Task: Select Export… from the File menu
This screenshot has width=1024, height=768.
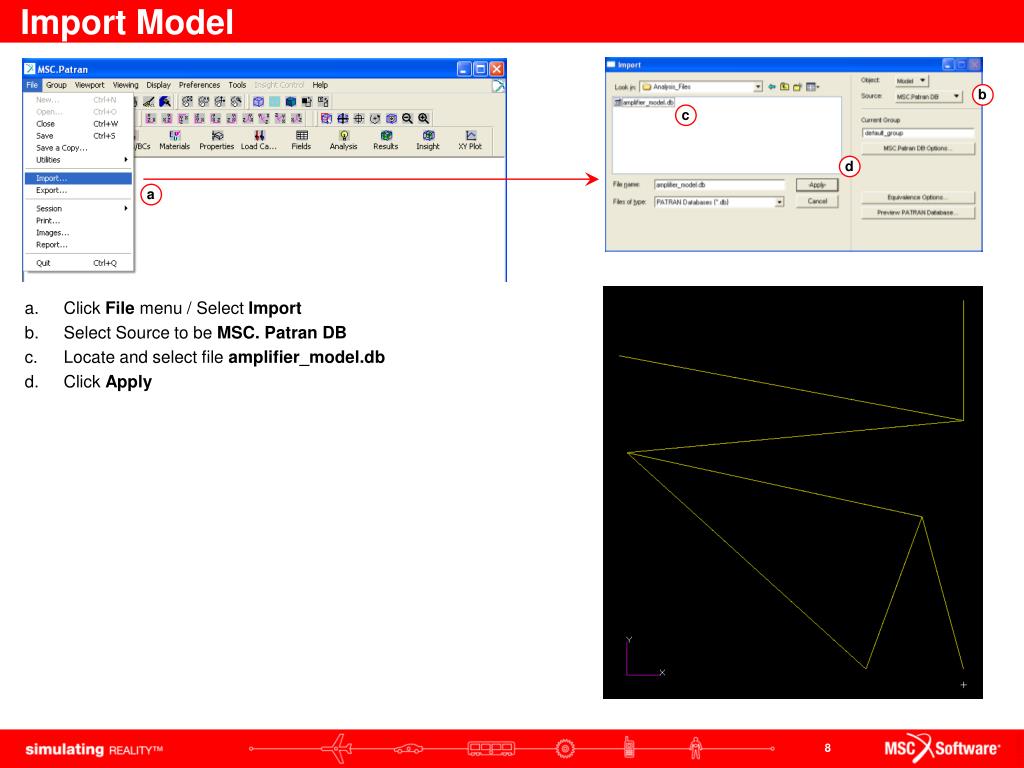Action: click(78, 191)
